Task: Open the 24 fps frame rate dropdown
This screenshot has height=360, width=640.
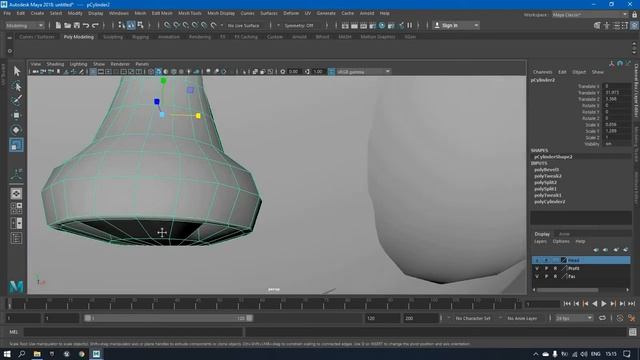Action: pyautogui.click(x=574, y=318)
